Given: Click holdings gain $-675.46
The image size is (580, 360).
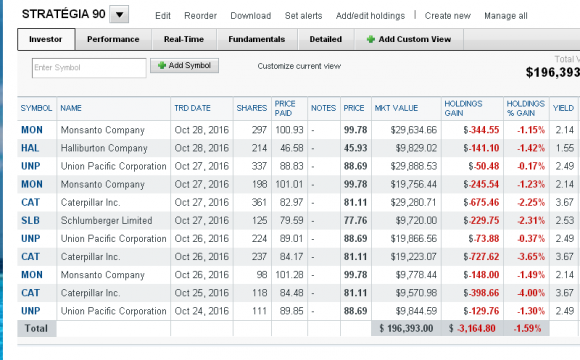Looking at the screenshot, I should (481, 203).
